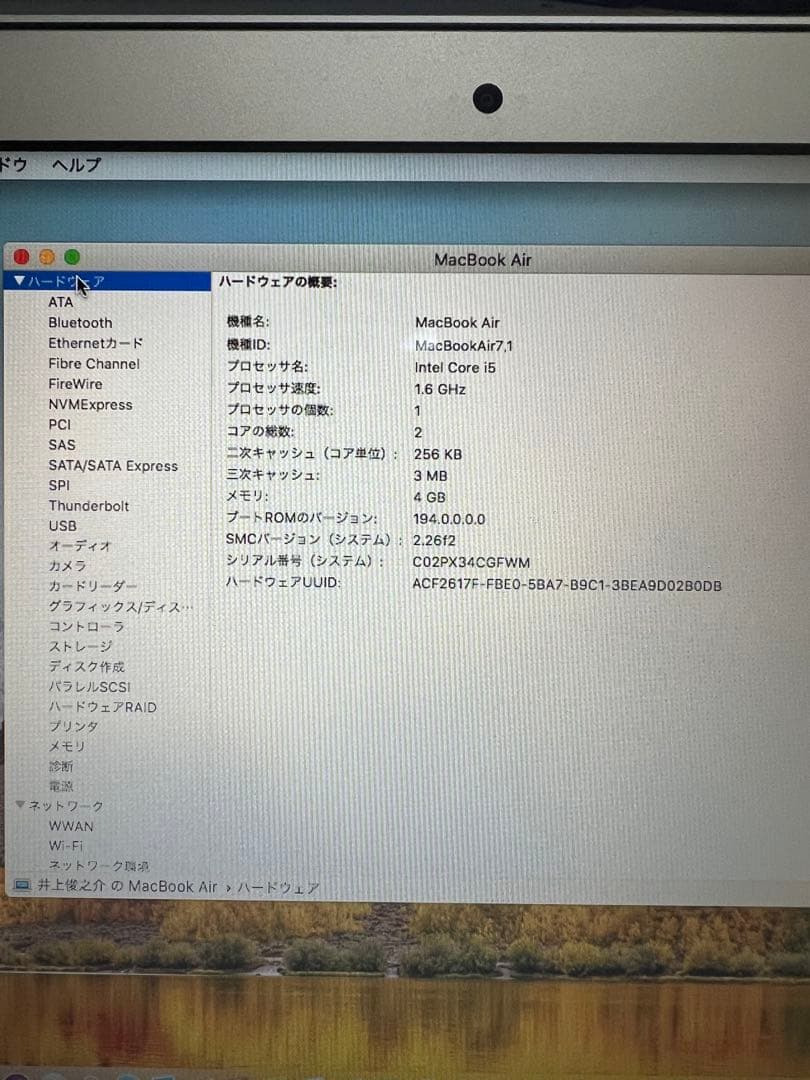Click the green zoom window button
The height and width of the screenshot is (1080, 810).
(72, 258)
